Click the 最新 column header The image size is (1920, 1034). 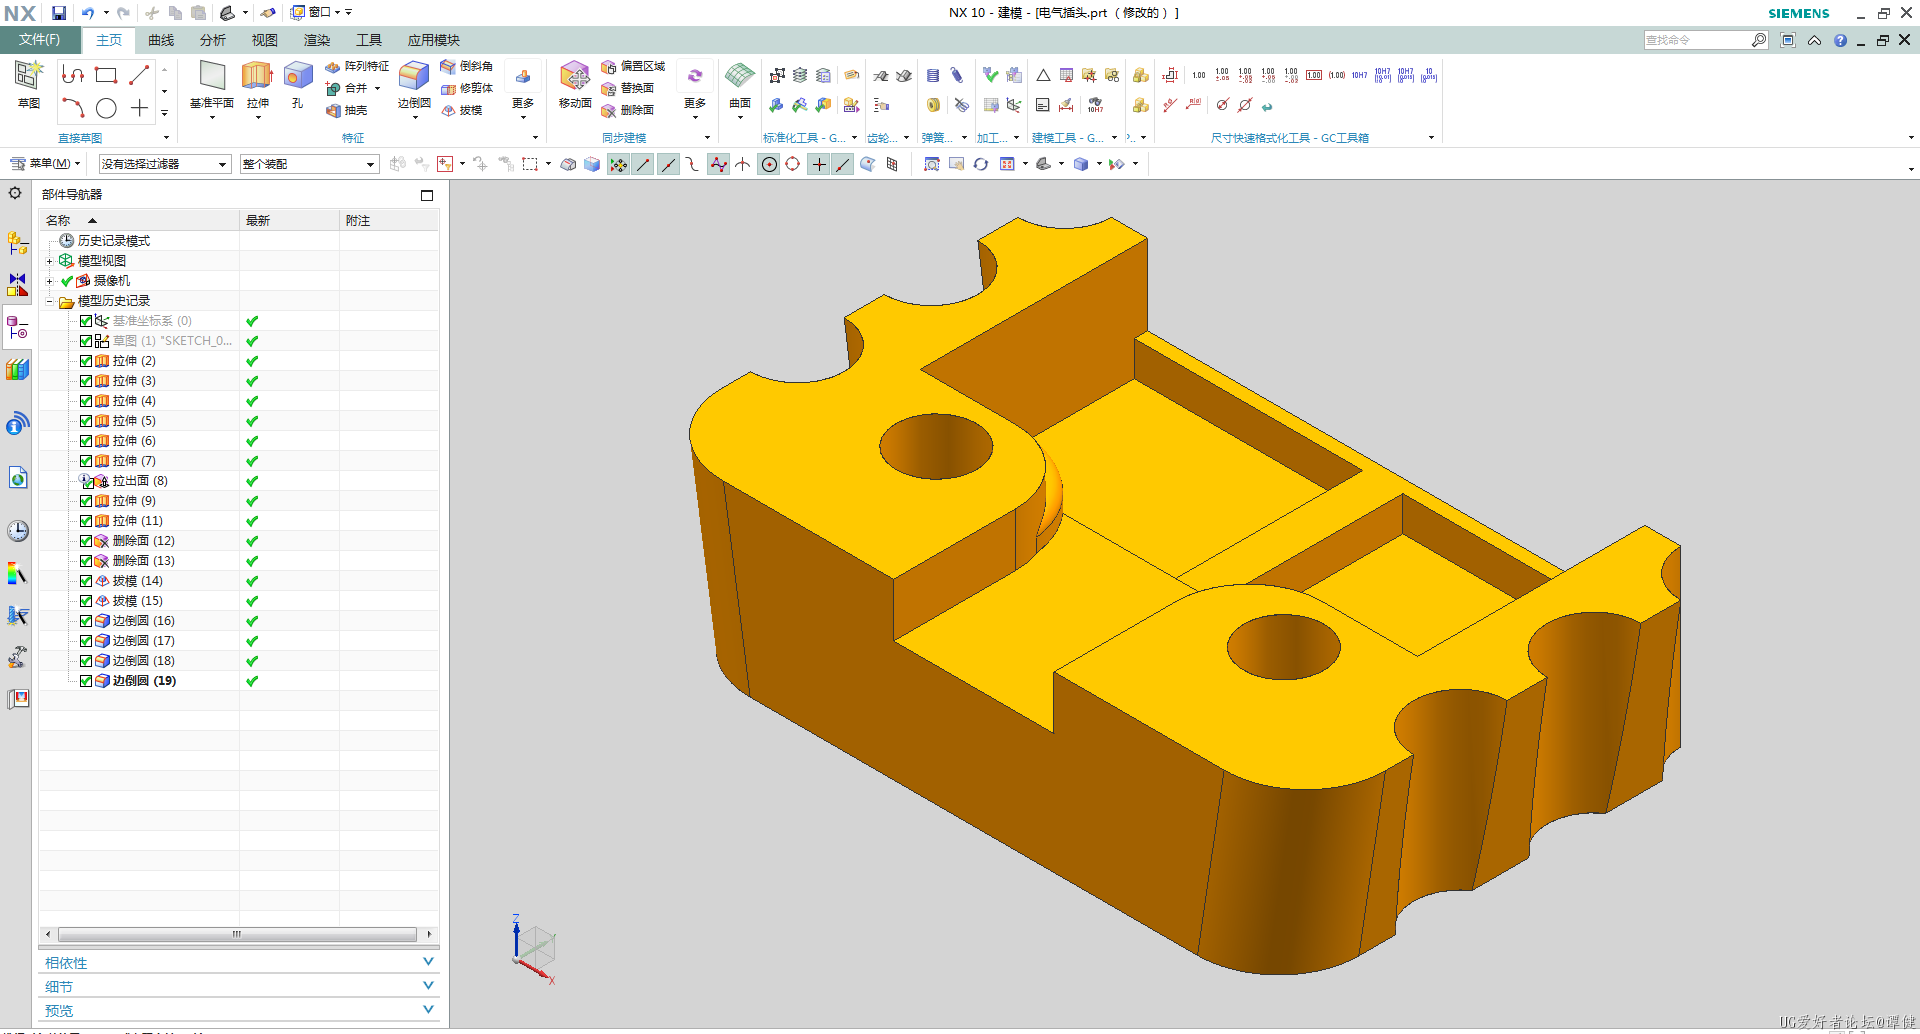pos(289,220)
